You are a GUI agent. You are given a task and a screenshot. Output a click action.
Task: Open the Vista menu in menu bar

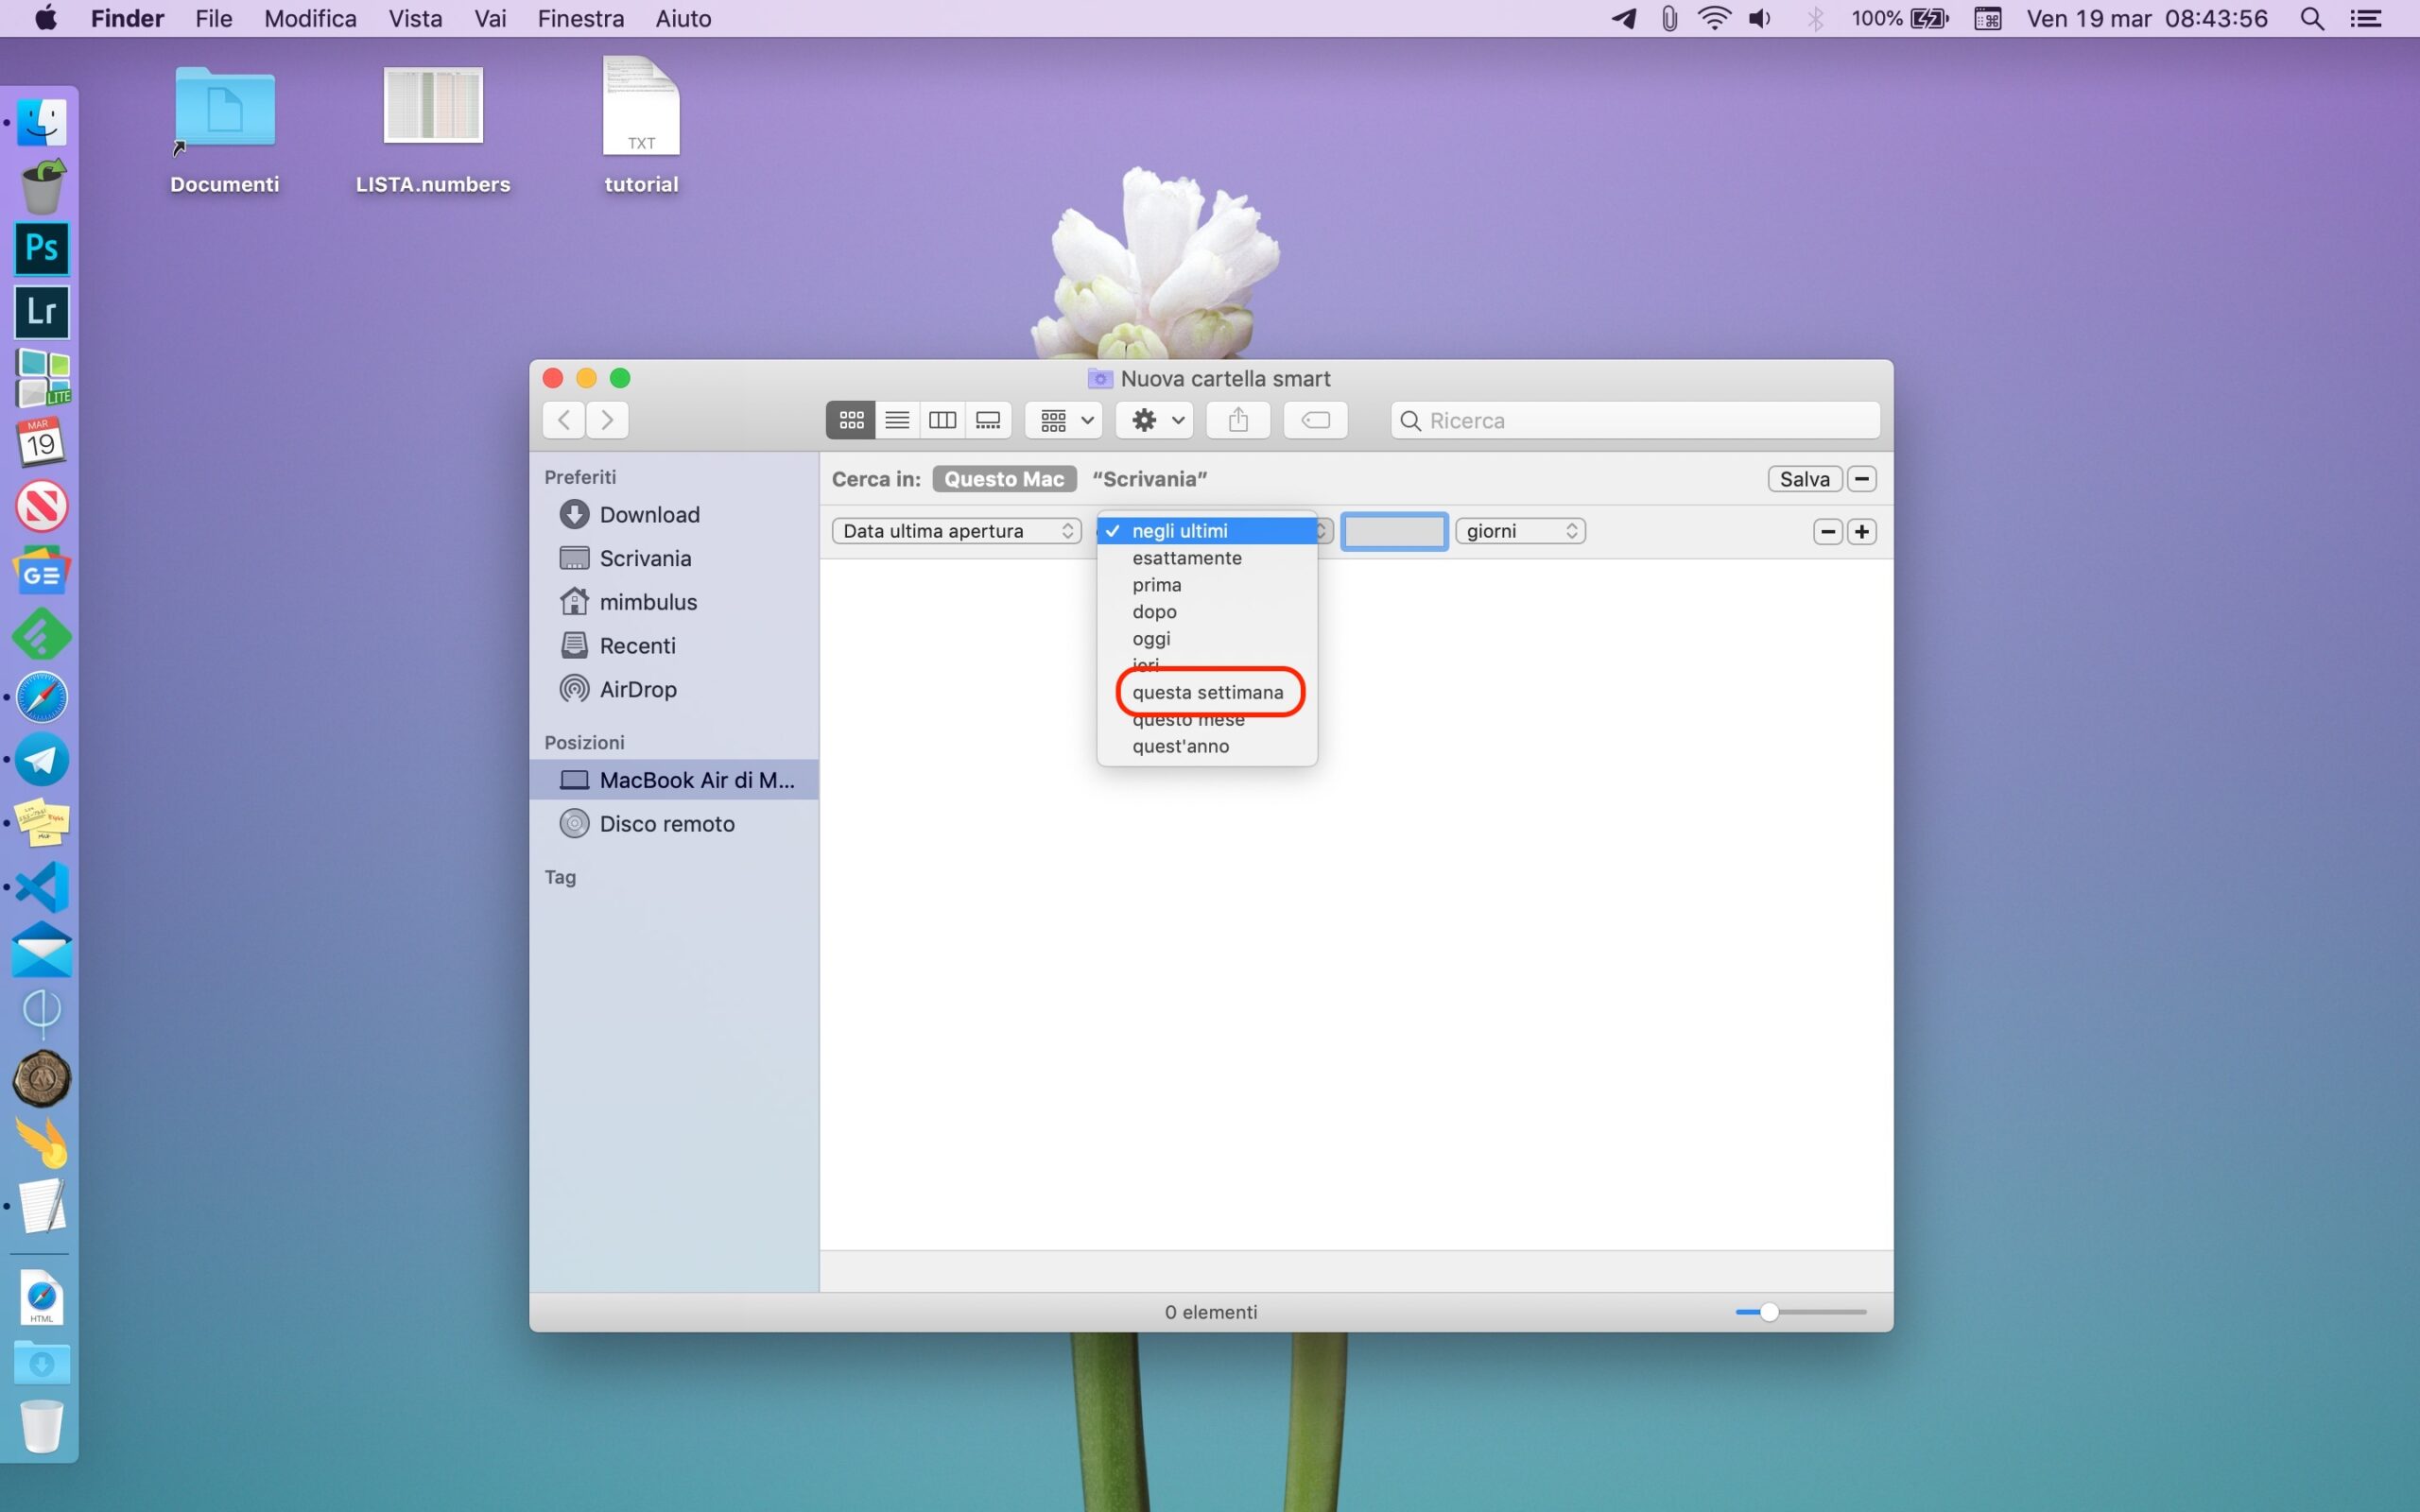[x=415, y=18]
